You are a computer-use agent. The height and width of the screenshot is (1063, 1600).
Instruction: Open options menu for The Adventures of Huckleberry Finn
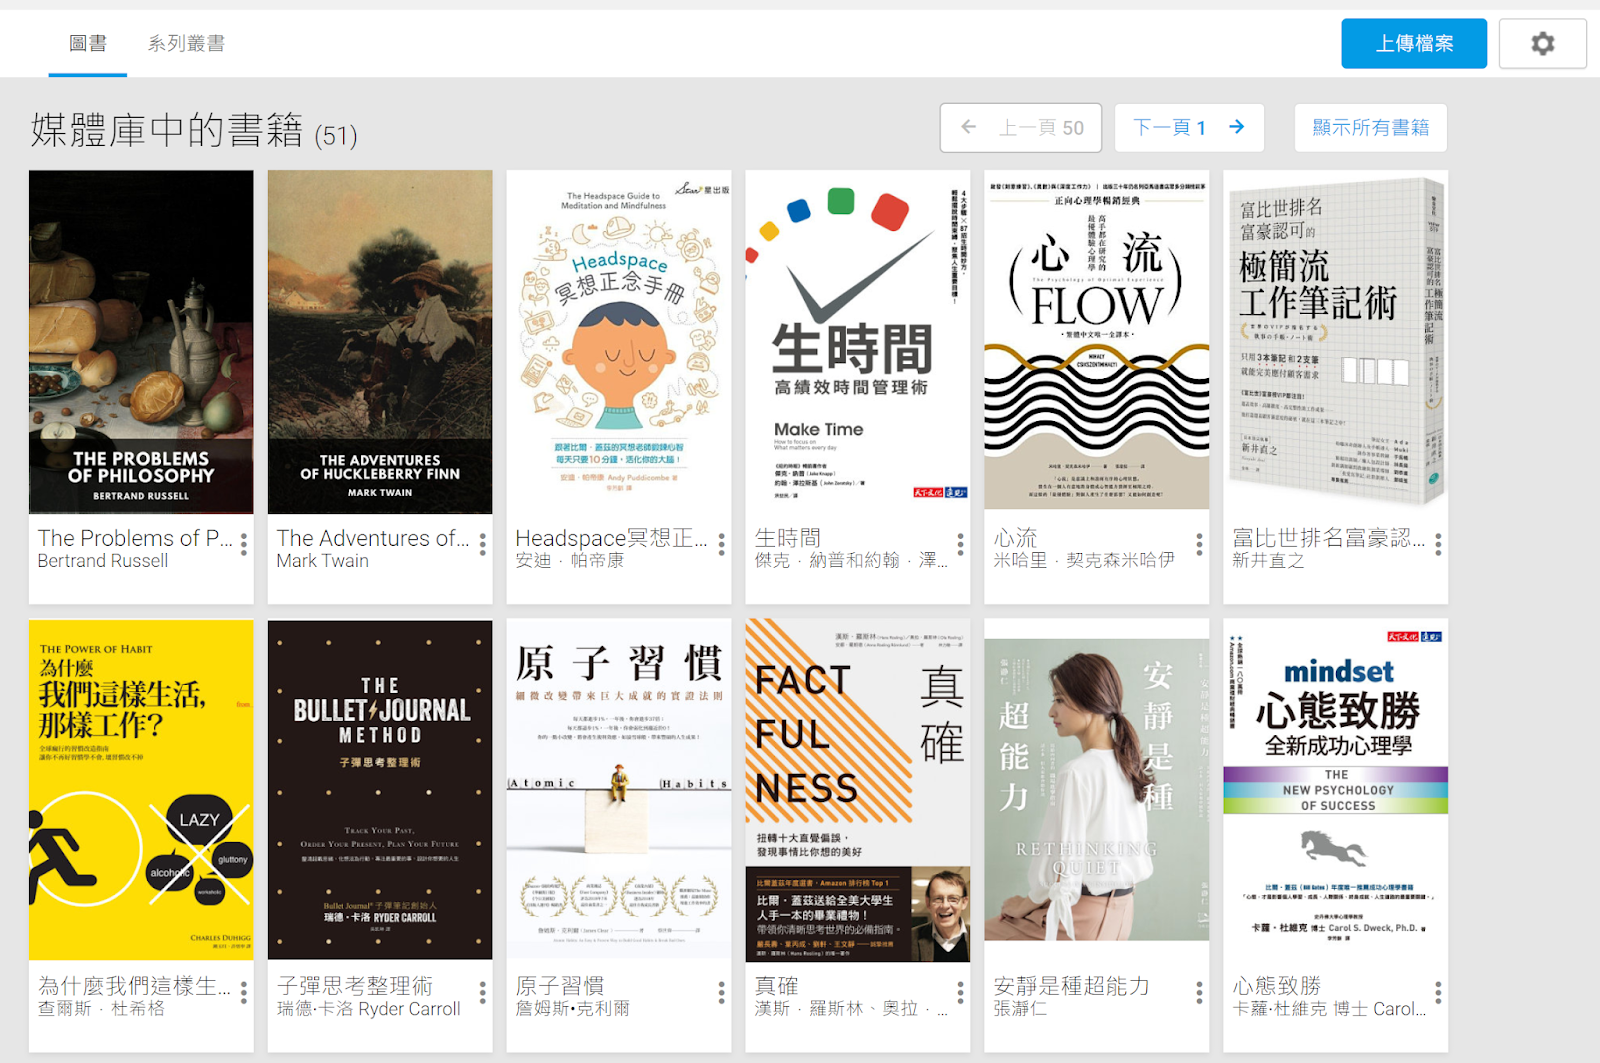click(x=482, y=544)
